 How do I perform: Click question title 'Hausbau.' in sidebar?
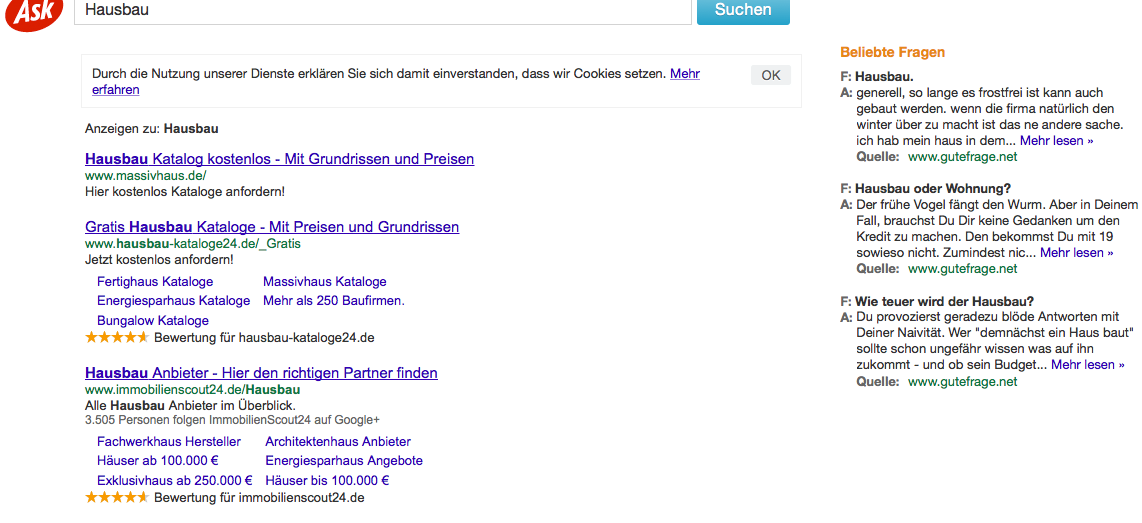(884, 76)
